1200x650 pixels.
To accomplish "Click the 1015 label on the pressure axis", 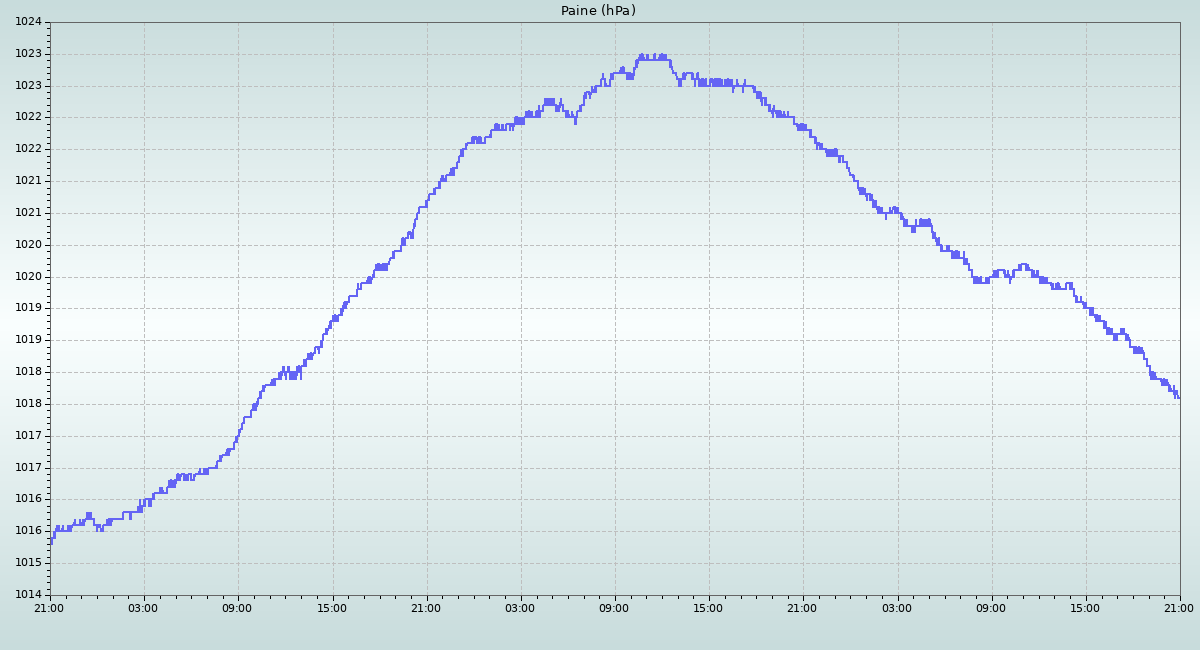I will (x=29, y=563).
